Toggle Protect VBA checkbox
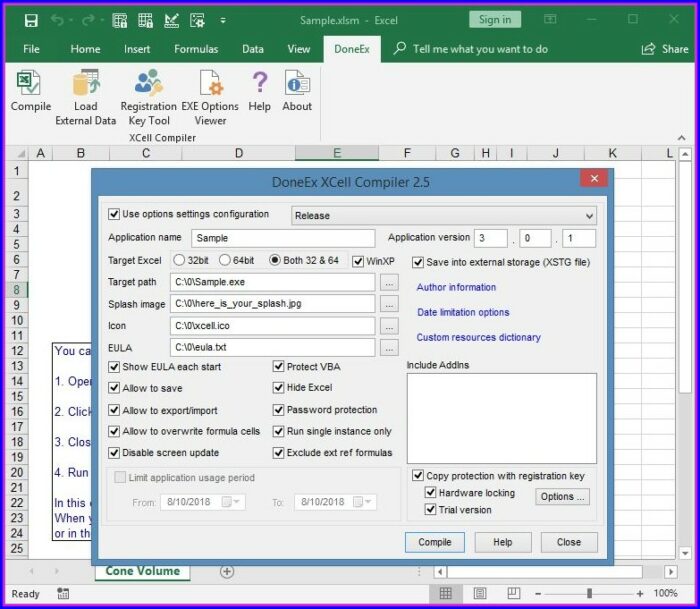Screen dimensions: 700x609 coord(278,367)
